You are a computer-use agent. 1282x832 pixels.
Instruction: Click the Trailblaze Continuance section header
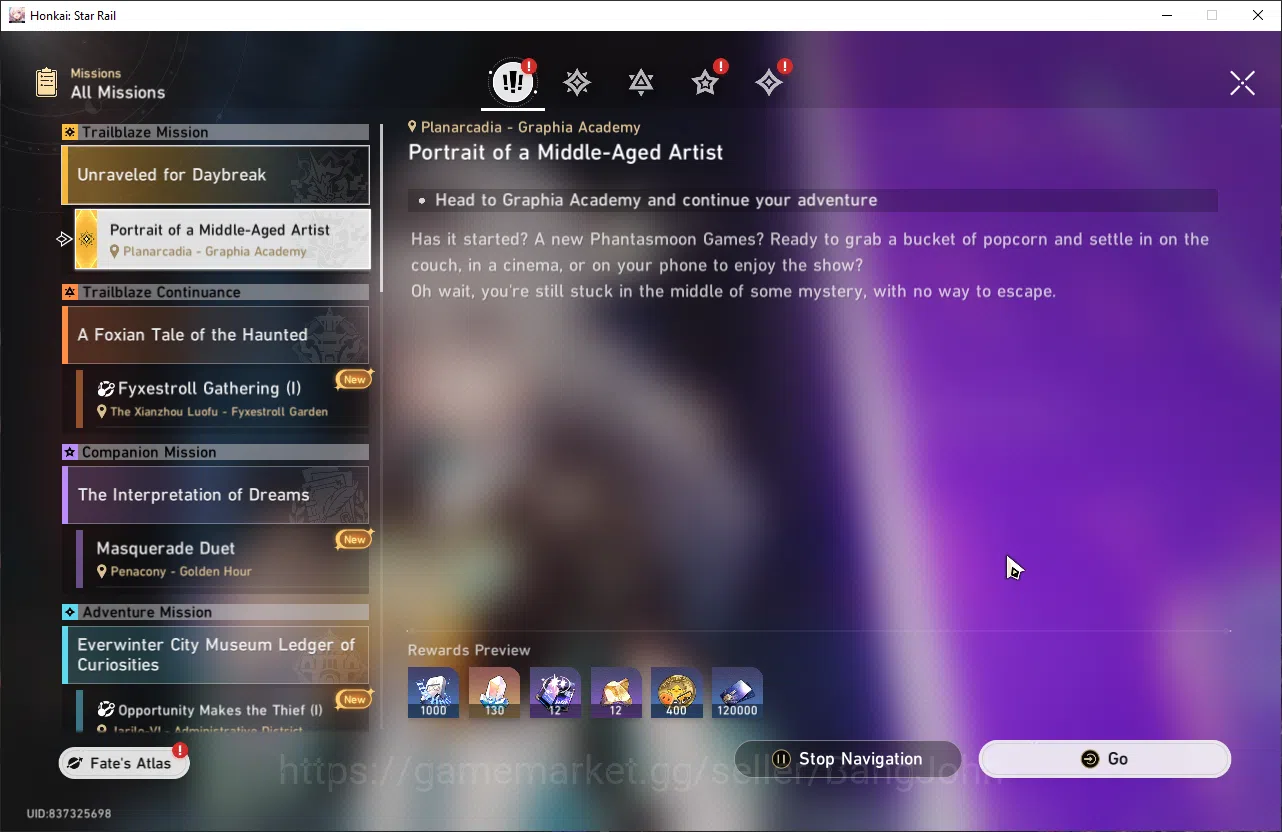pos(215,292)
